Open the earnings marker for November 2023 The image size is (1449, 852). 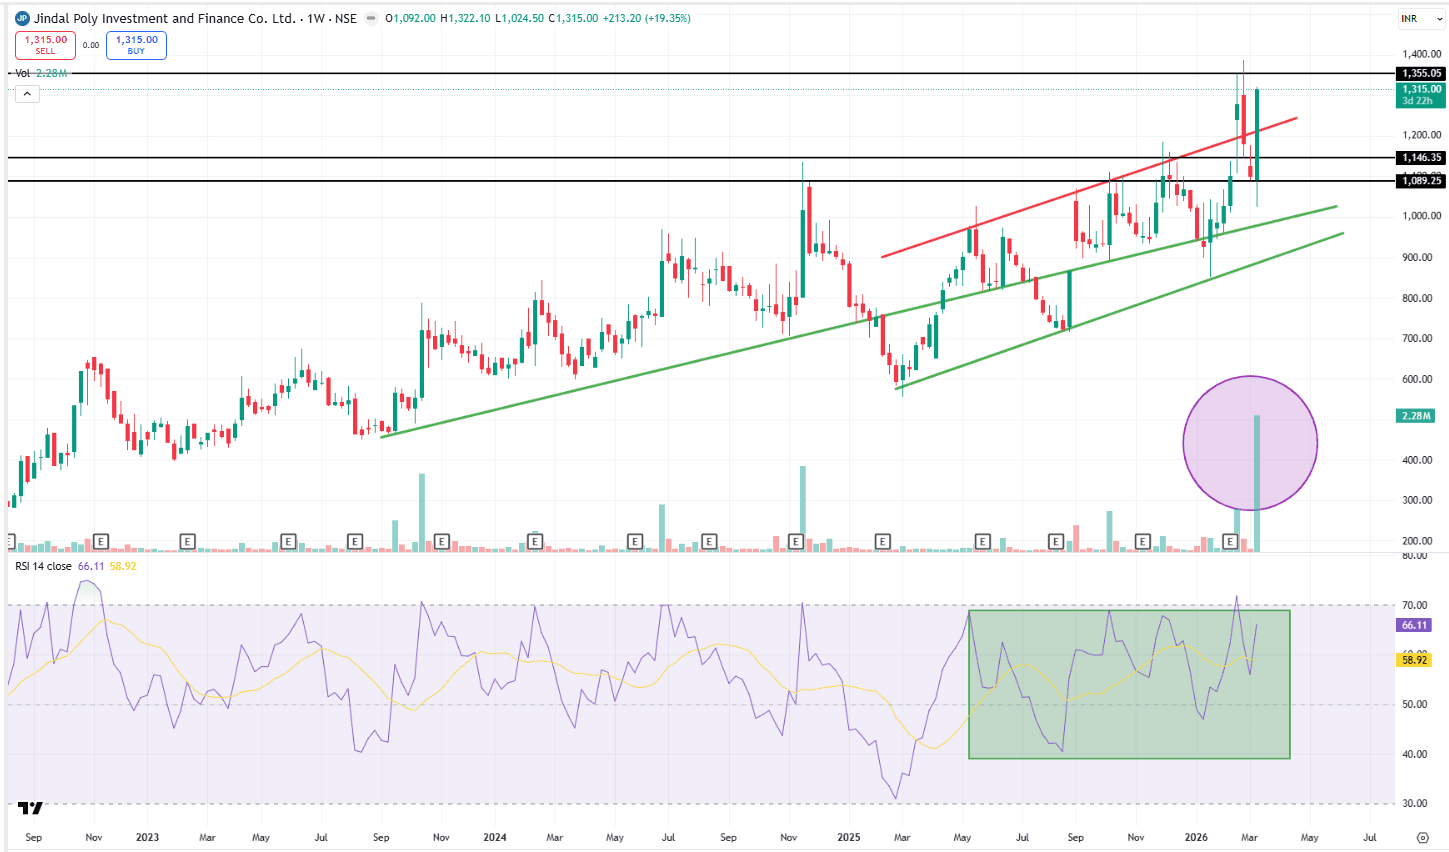pyautogui.click(x=442, y=542)
